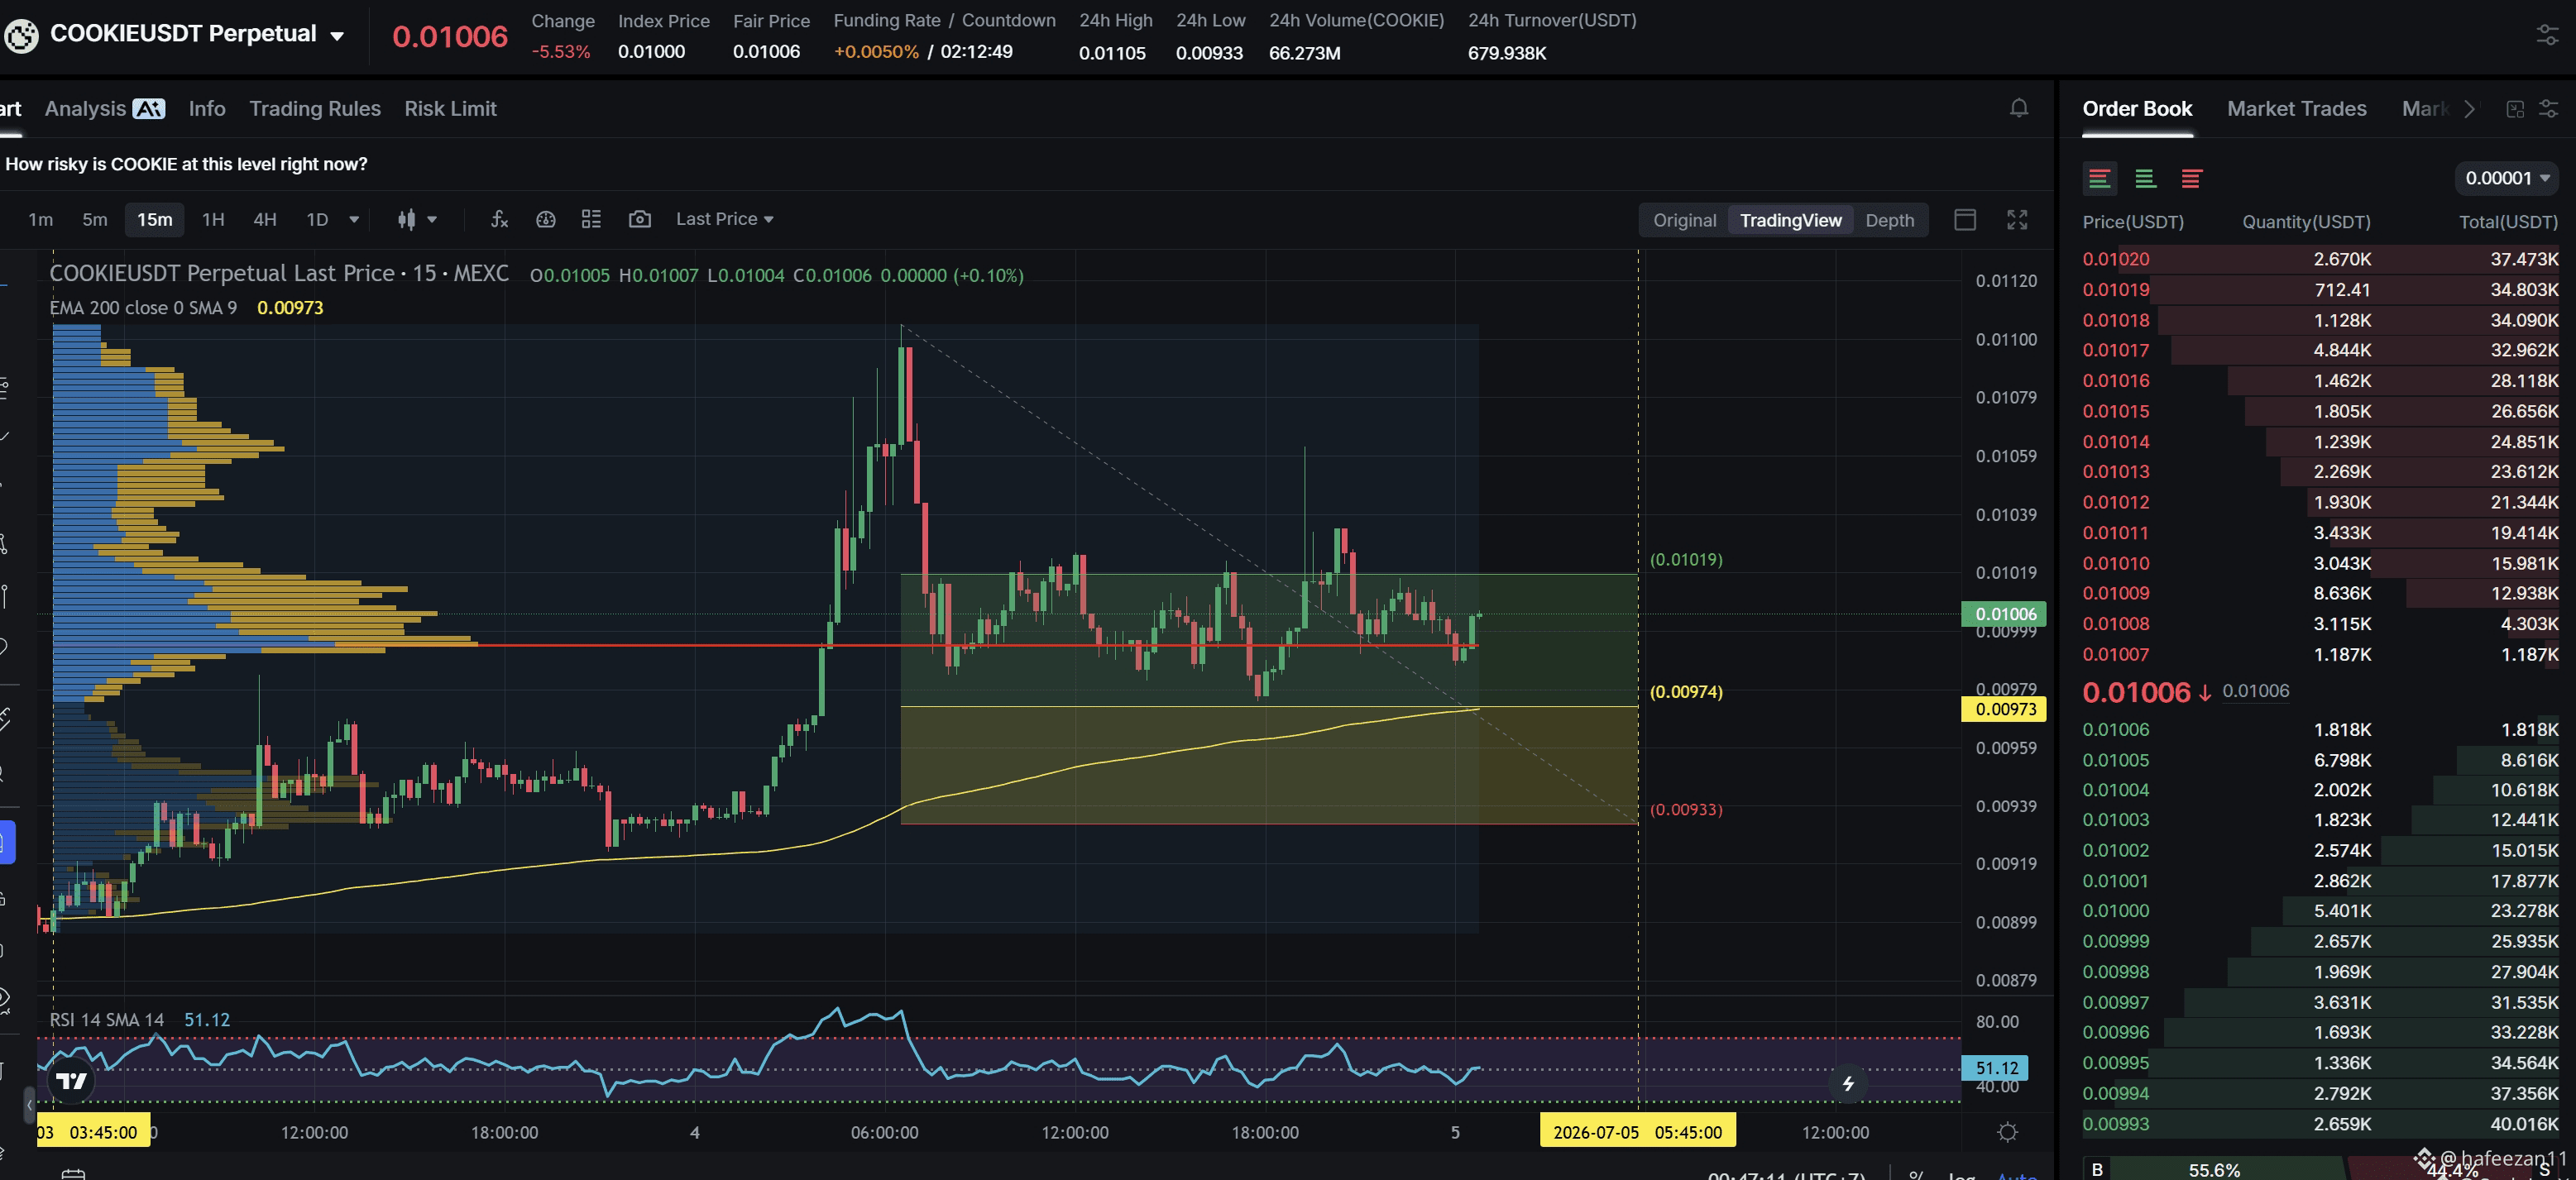Viewport: 2576px width, 1180px height.
Task: Select ask price 0.01020 row
Action: tap(2320, 259)
